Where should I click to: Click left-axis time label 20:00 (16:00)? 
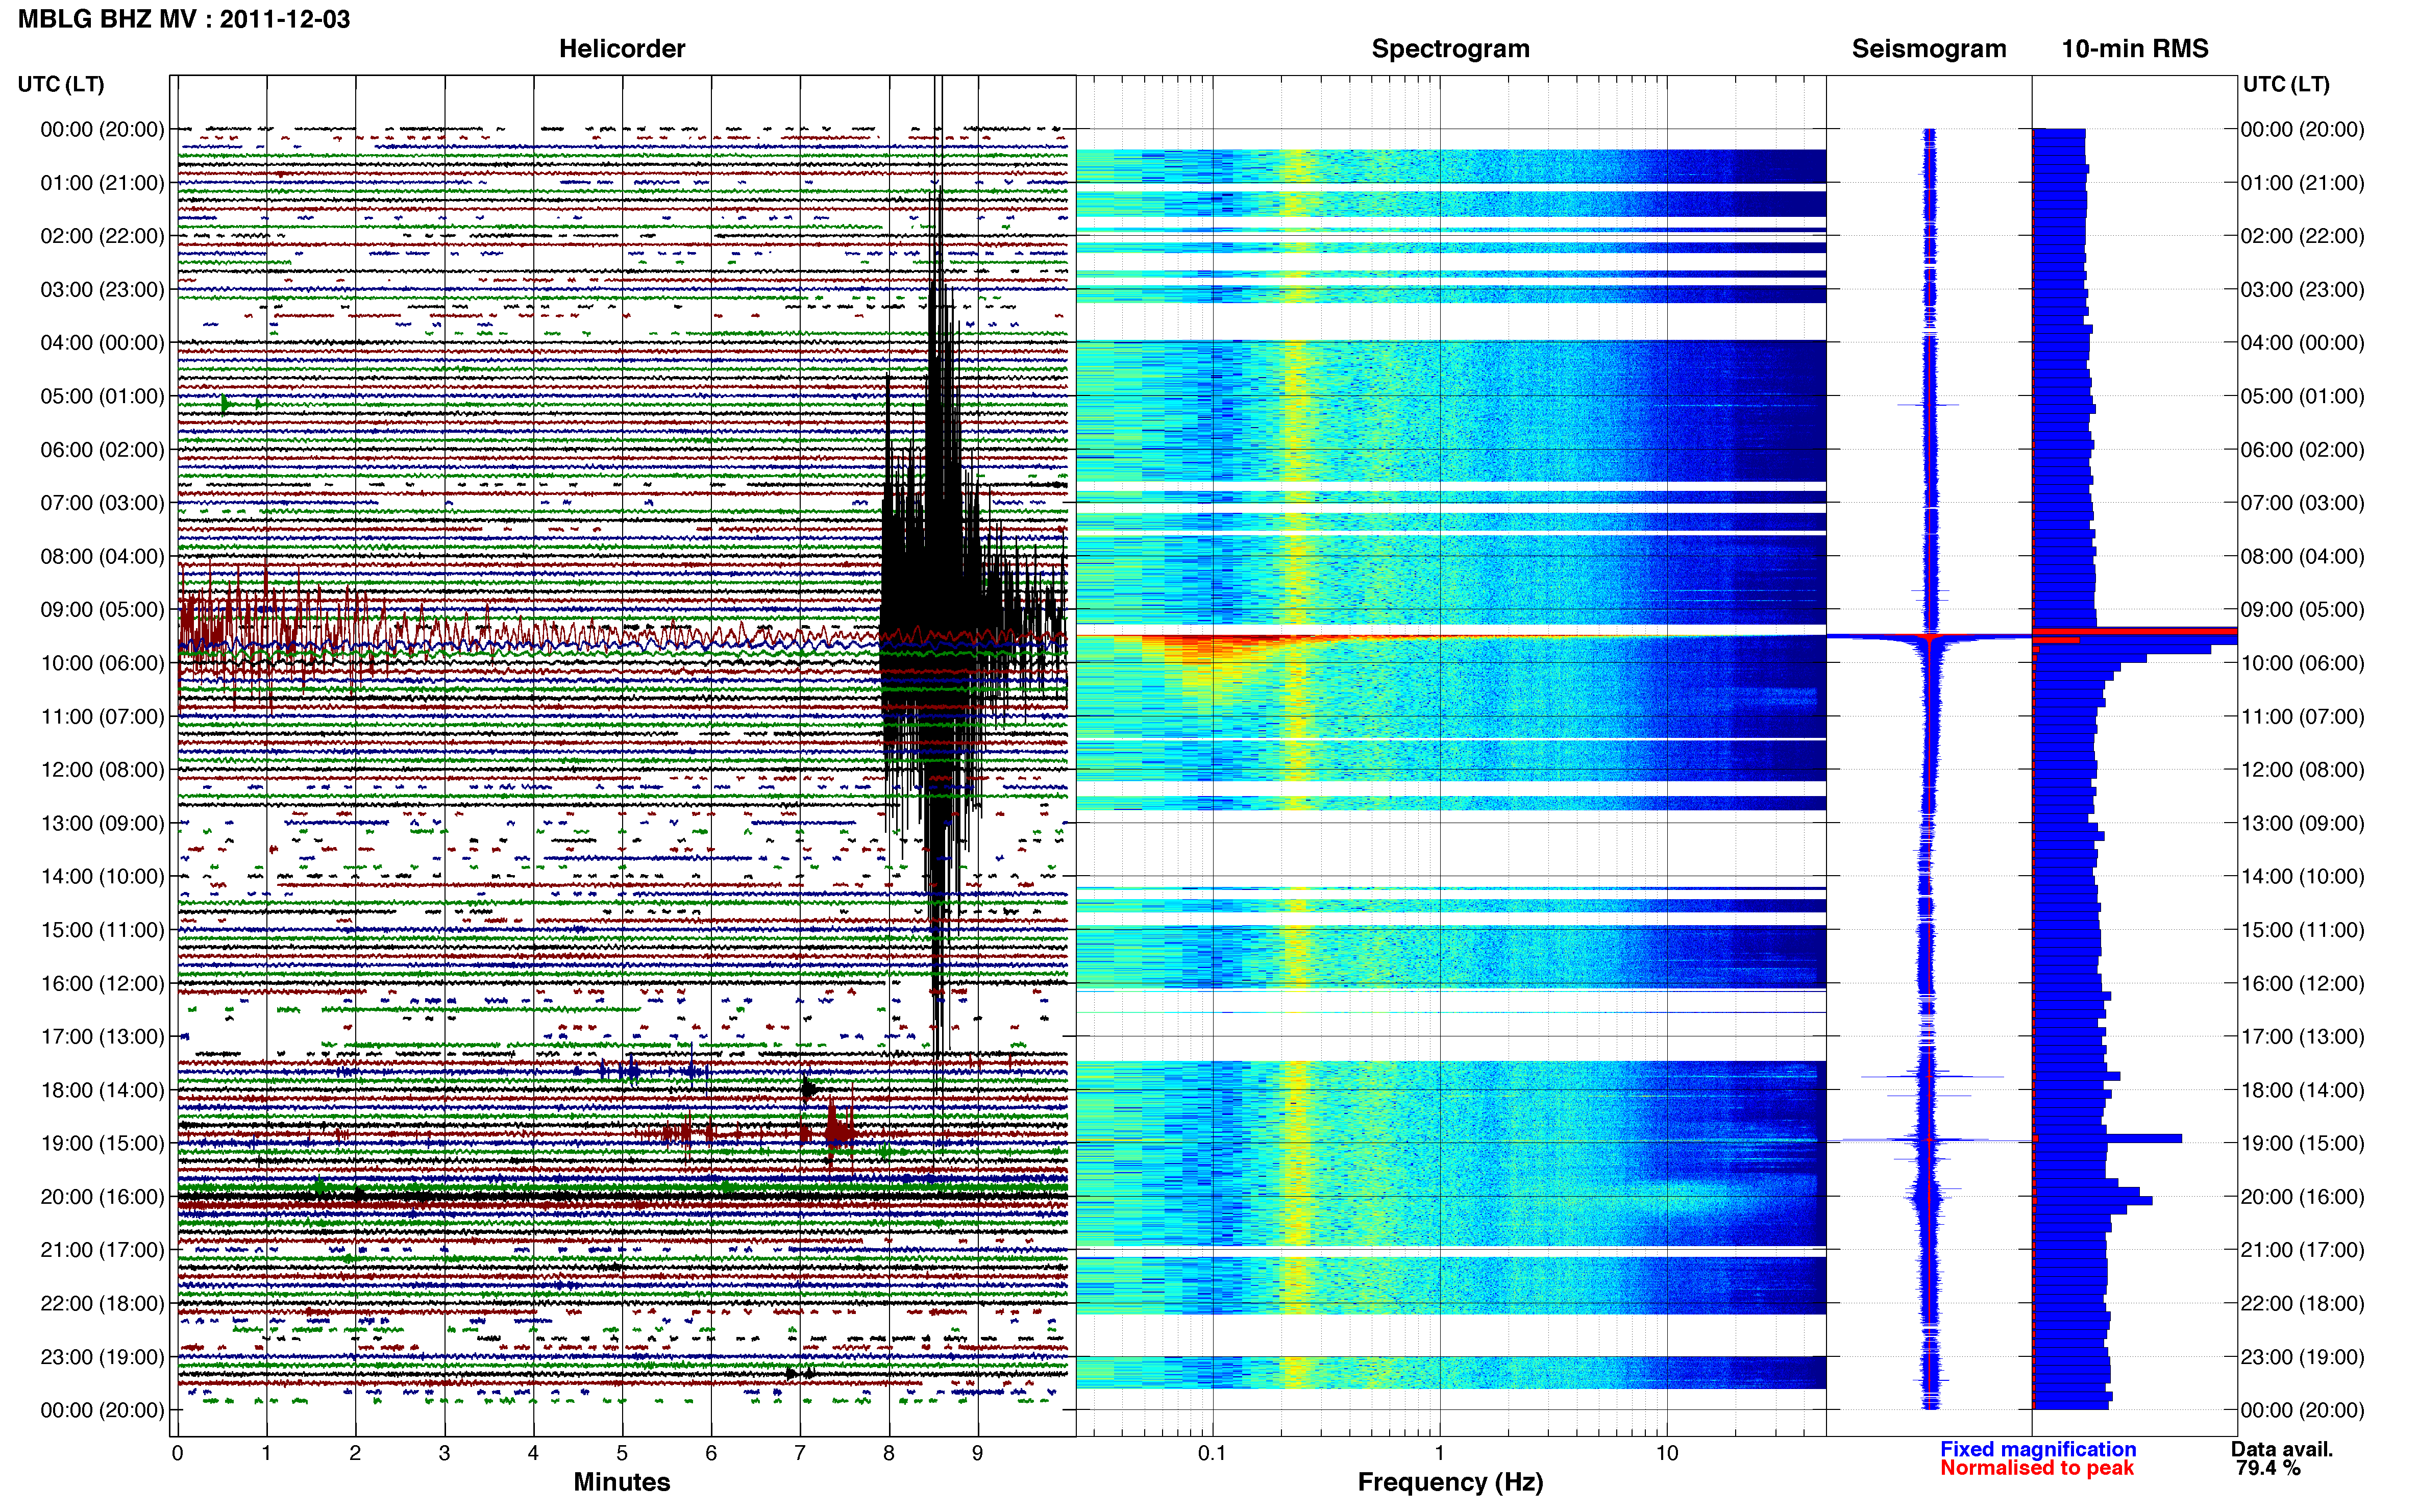(102, 1196)
